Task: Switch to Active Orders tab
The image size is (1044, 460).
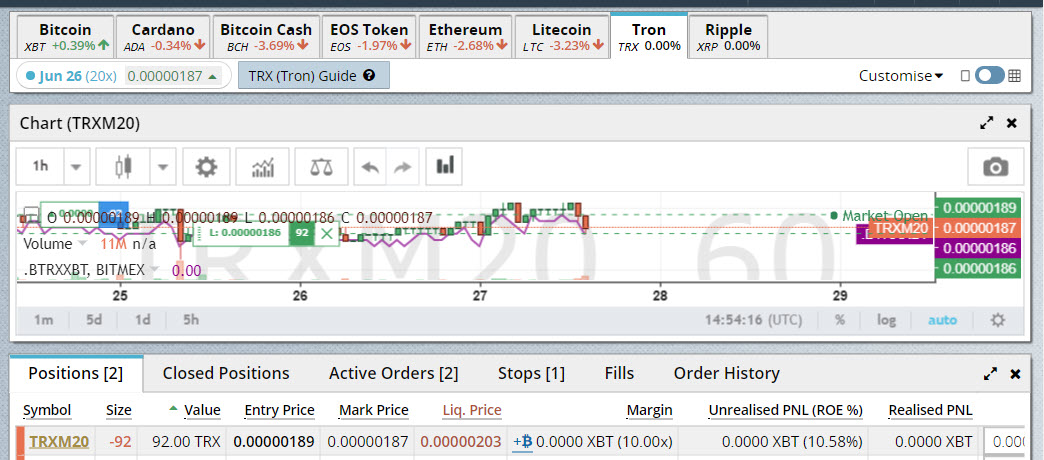Action: coord(393,373)
